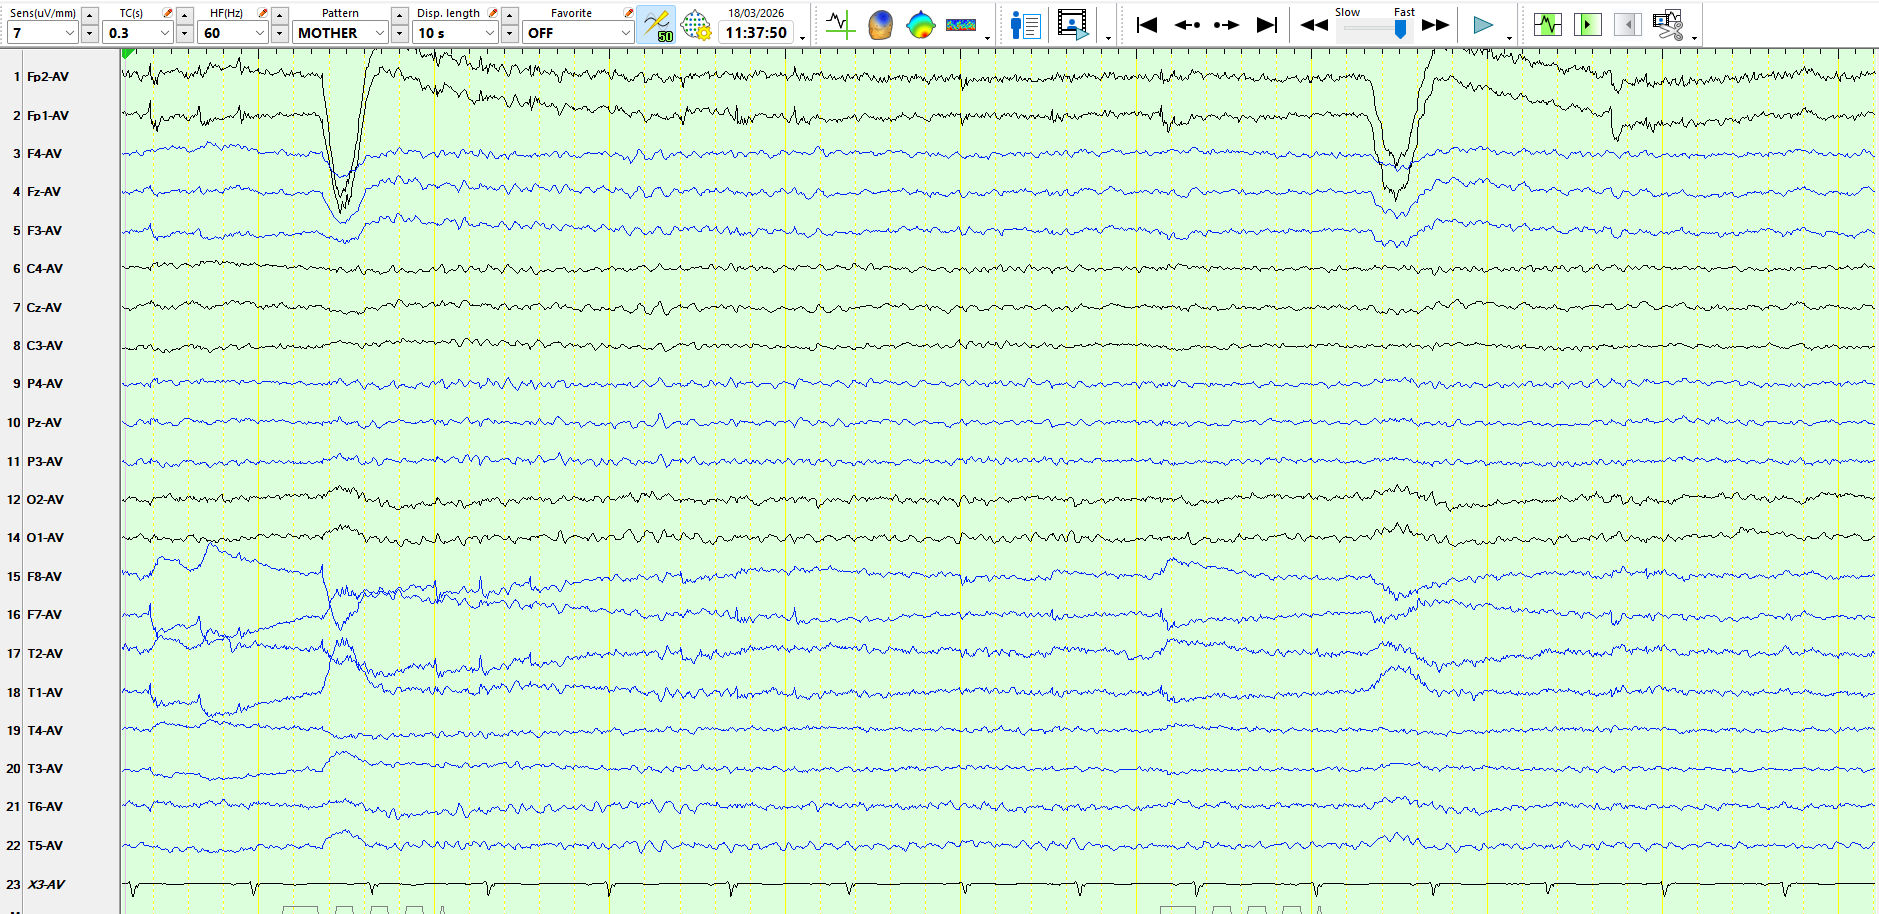Image resolution: width=1879 pixels, height=914 pixels.
Task: Expand the arrow beside the spectrogram icon
Action: click(987, 38)
